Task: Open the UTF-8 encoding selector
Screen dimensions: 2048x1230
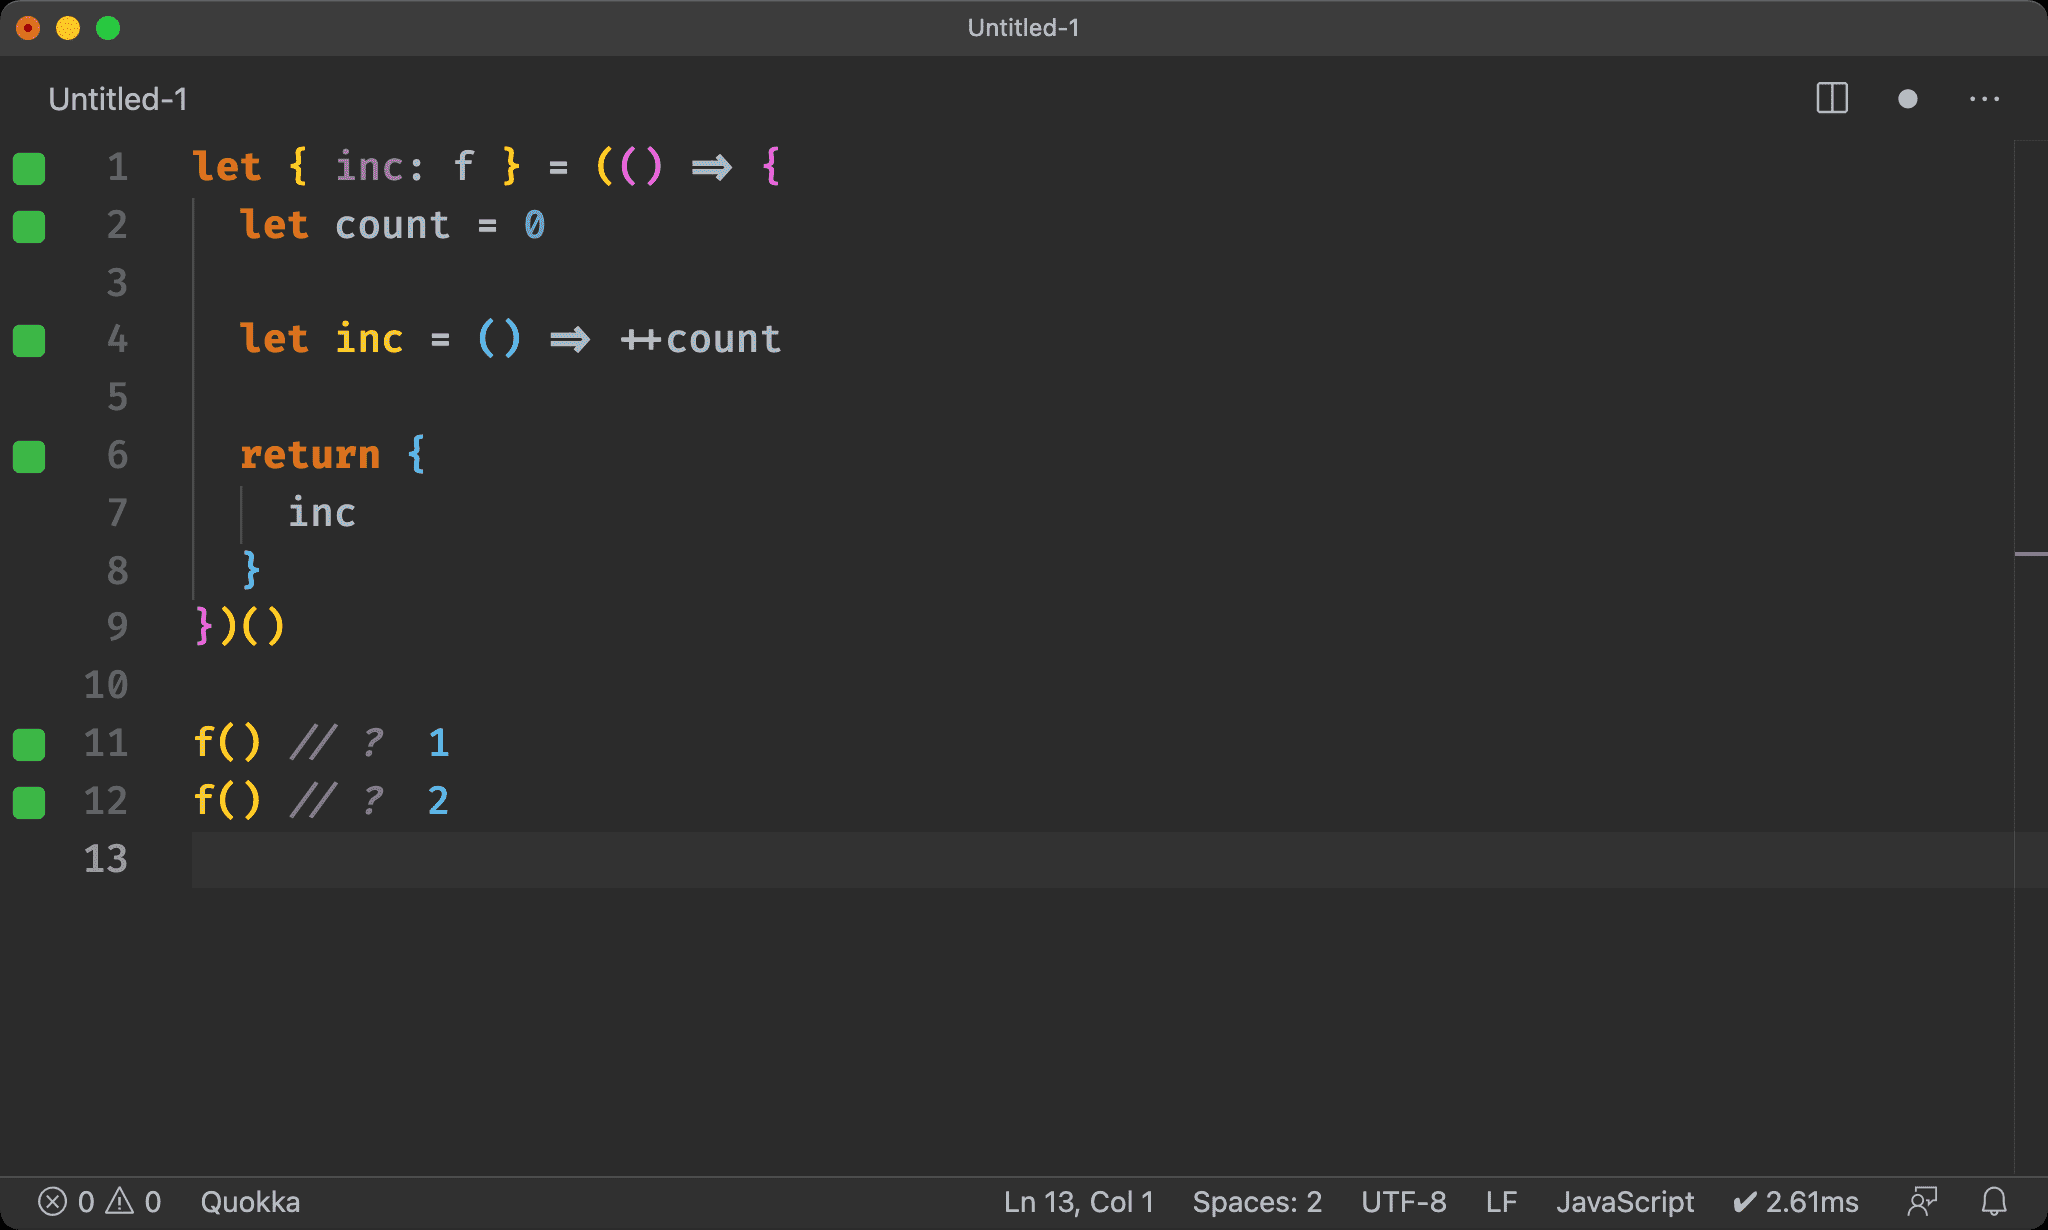Action: (1403, 1201)
